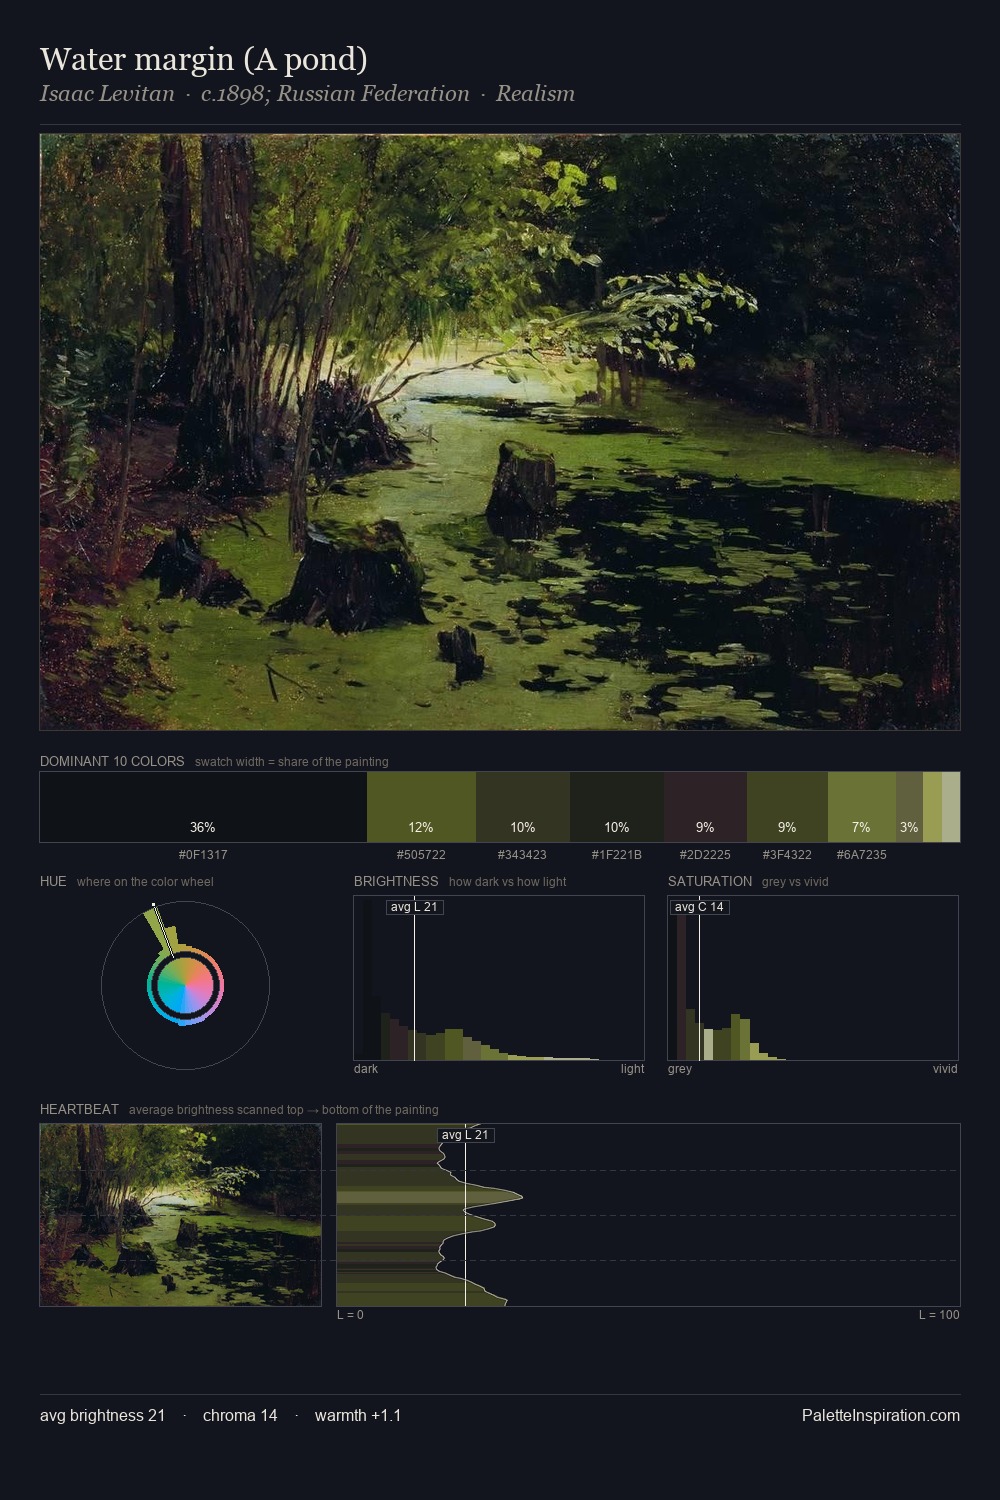Click the 'Realism' style label

coord(535,94)
